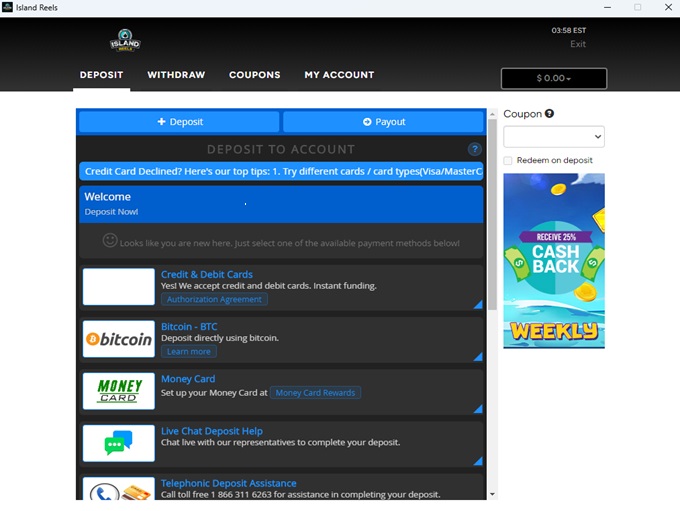680x511 pixels.
Task: Enable Redeem on deposit checkbox
Action: pyautogui.click(x=508, y=160)
